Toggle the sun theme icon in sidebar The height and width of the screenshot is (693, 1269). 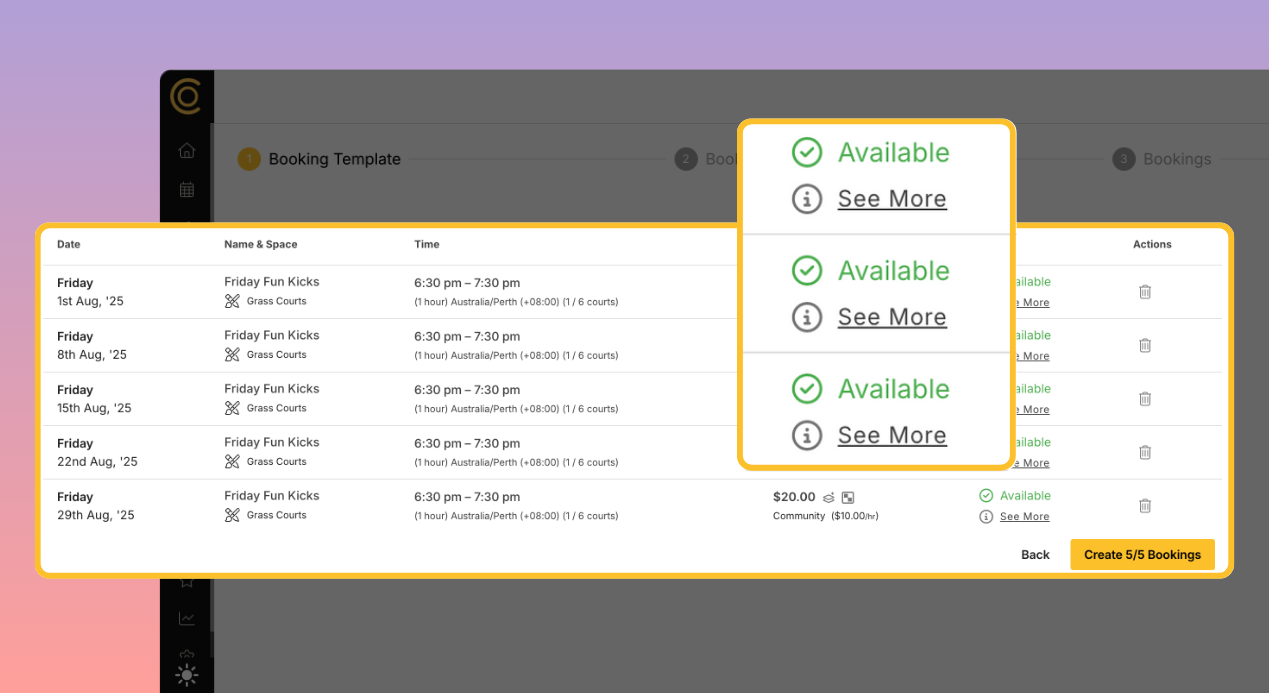pos(187,675)
